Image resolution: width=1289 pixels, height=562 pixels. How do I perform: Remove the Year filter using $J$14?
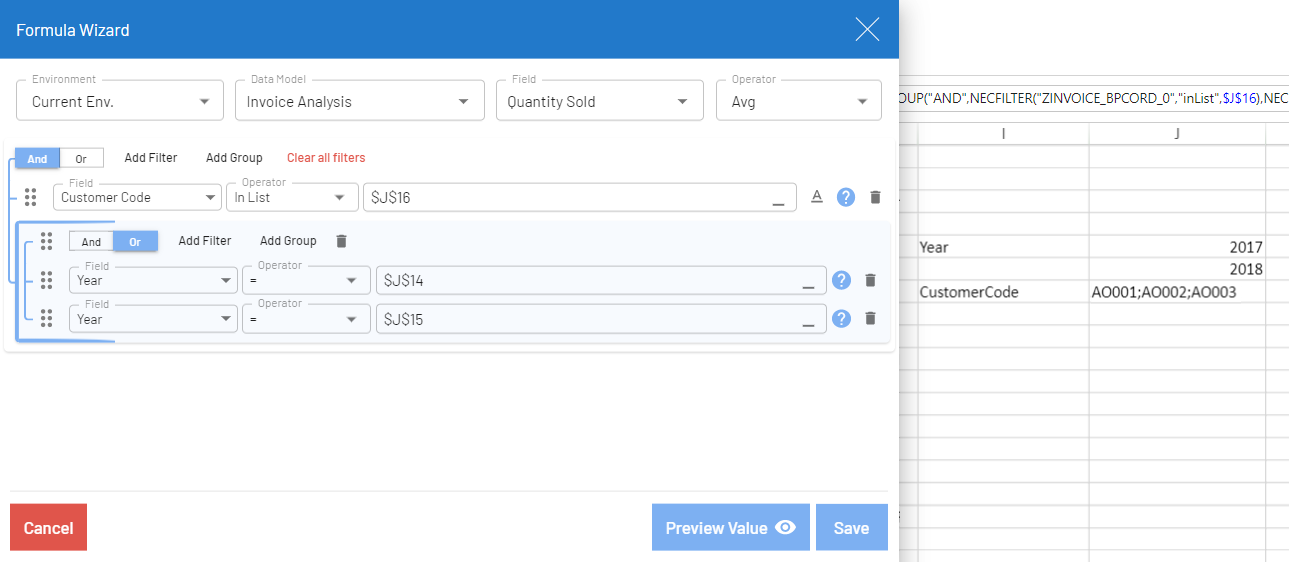(x=870, y=281)
